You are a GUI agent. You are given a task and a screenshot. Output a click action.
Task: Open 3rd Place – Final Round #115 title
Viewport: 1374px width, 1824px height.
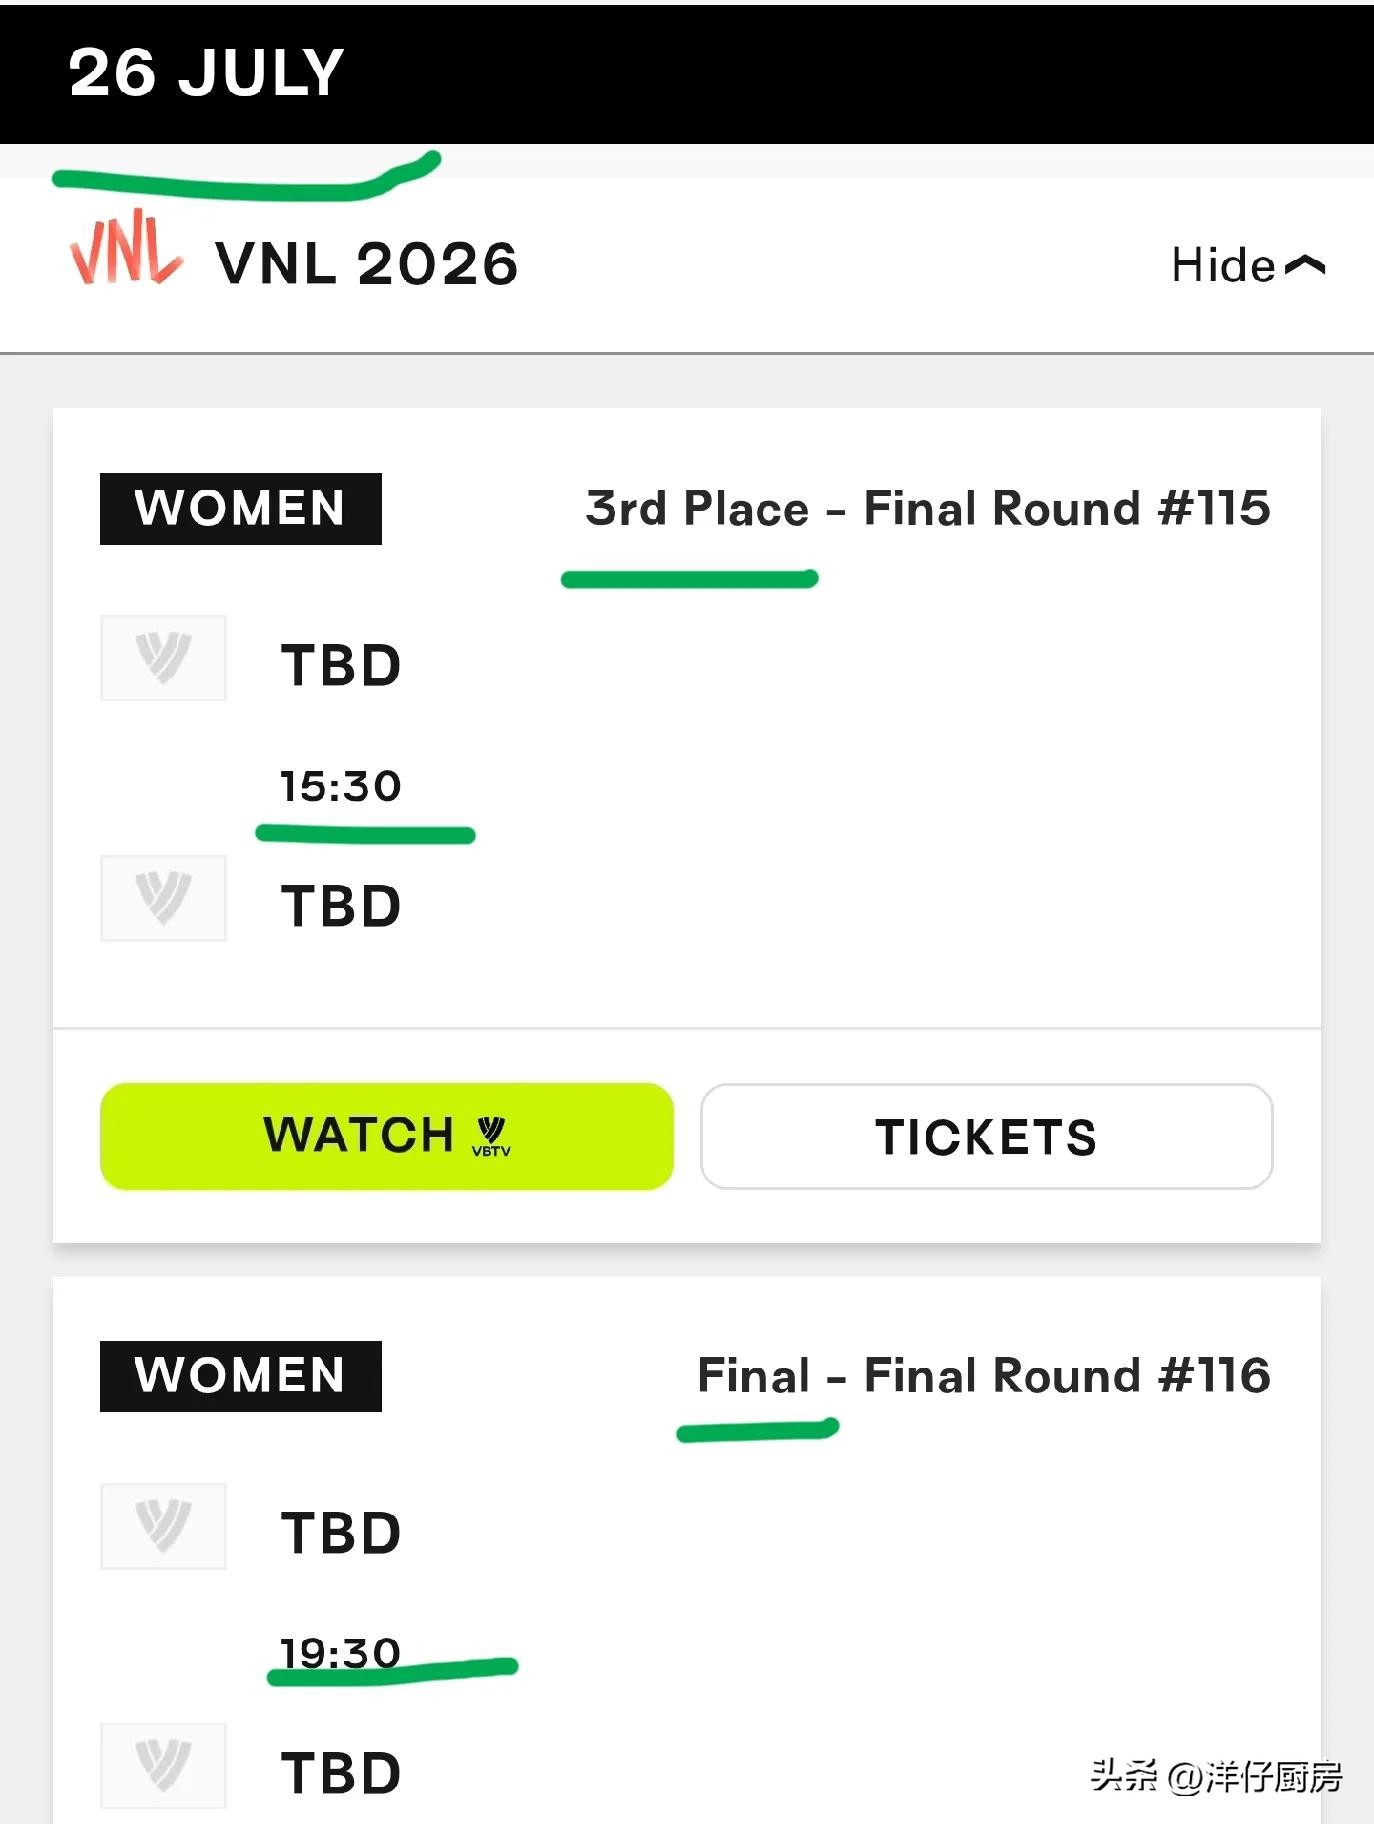click(x=928, y=508)
